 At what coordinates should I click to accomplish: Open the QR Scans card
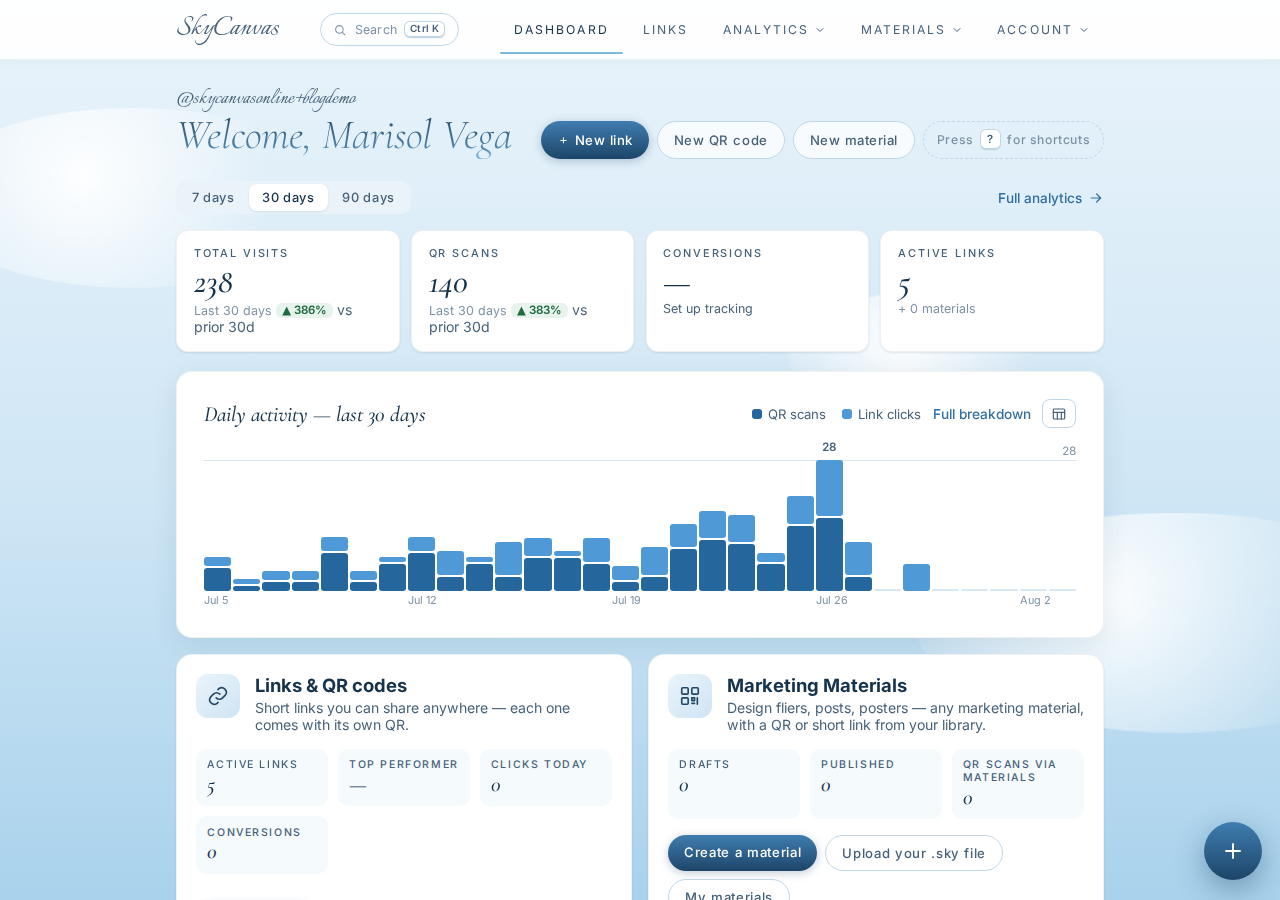click(522, 291)
